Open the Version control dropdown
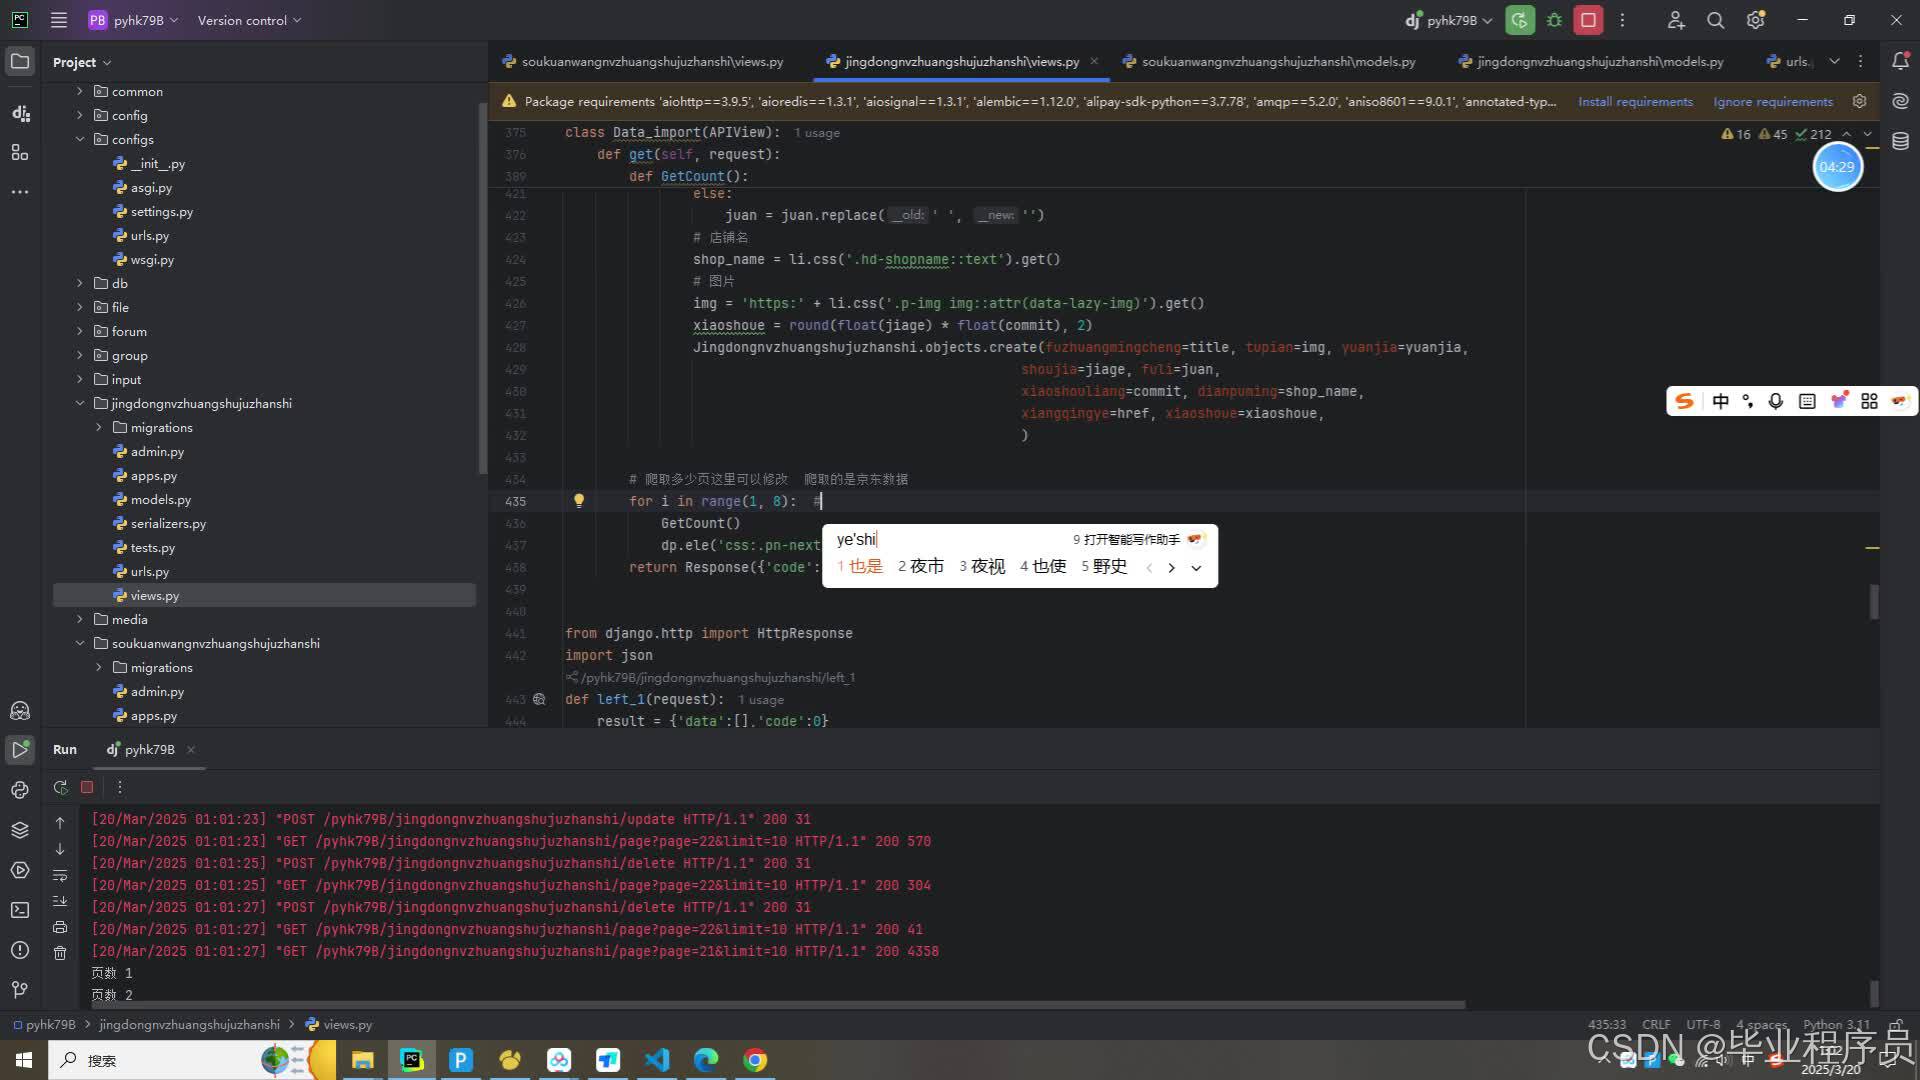The width and height of the screenshot is (1920, 1080). pos(248,20)
